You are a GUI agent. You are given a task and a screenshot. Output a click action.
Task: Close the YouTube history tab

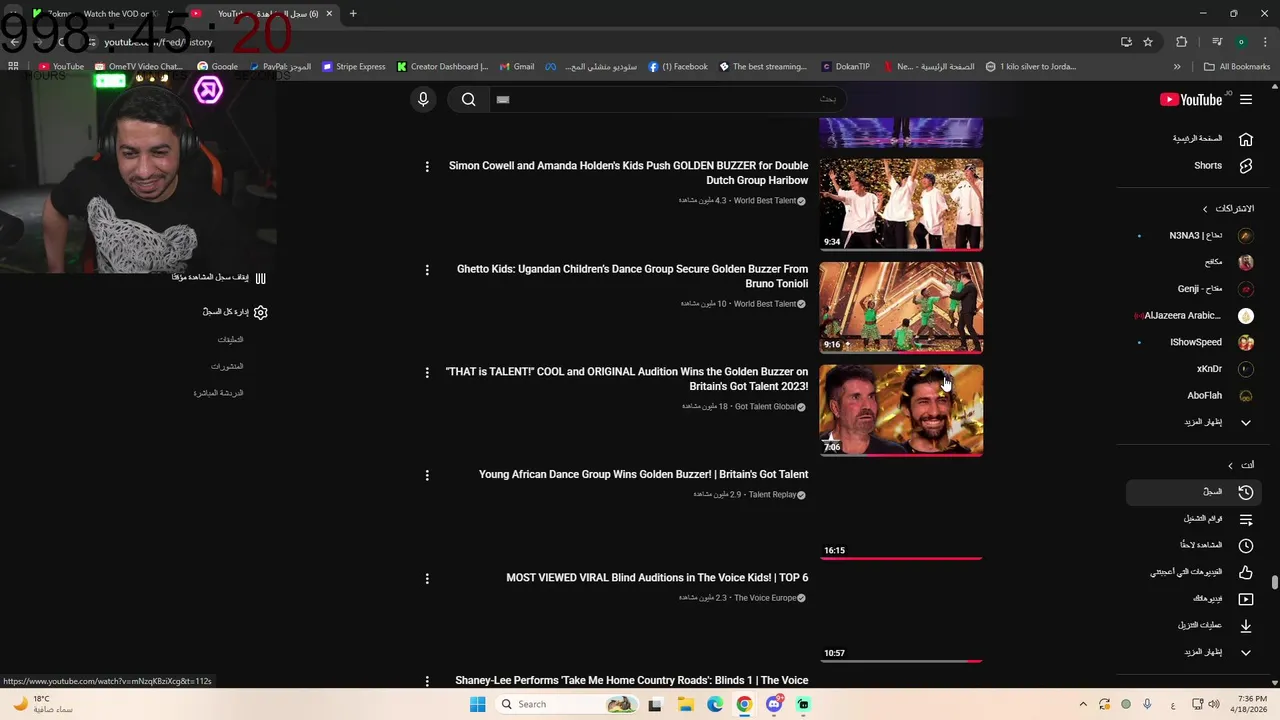[x=329, y=14]
